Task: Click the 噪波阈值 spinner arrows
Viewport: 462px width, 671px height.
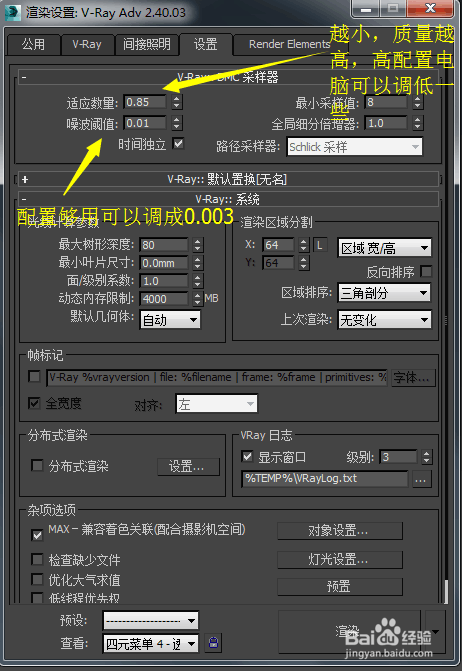Action: point(176,123)
